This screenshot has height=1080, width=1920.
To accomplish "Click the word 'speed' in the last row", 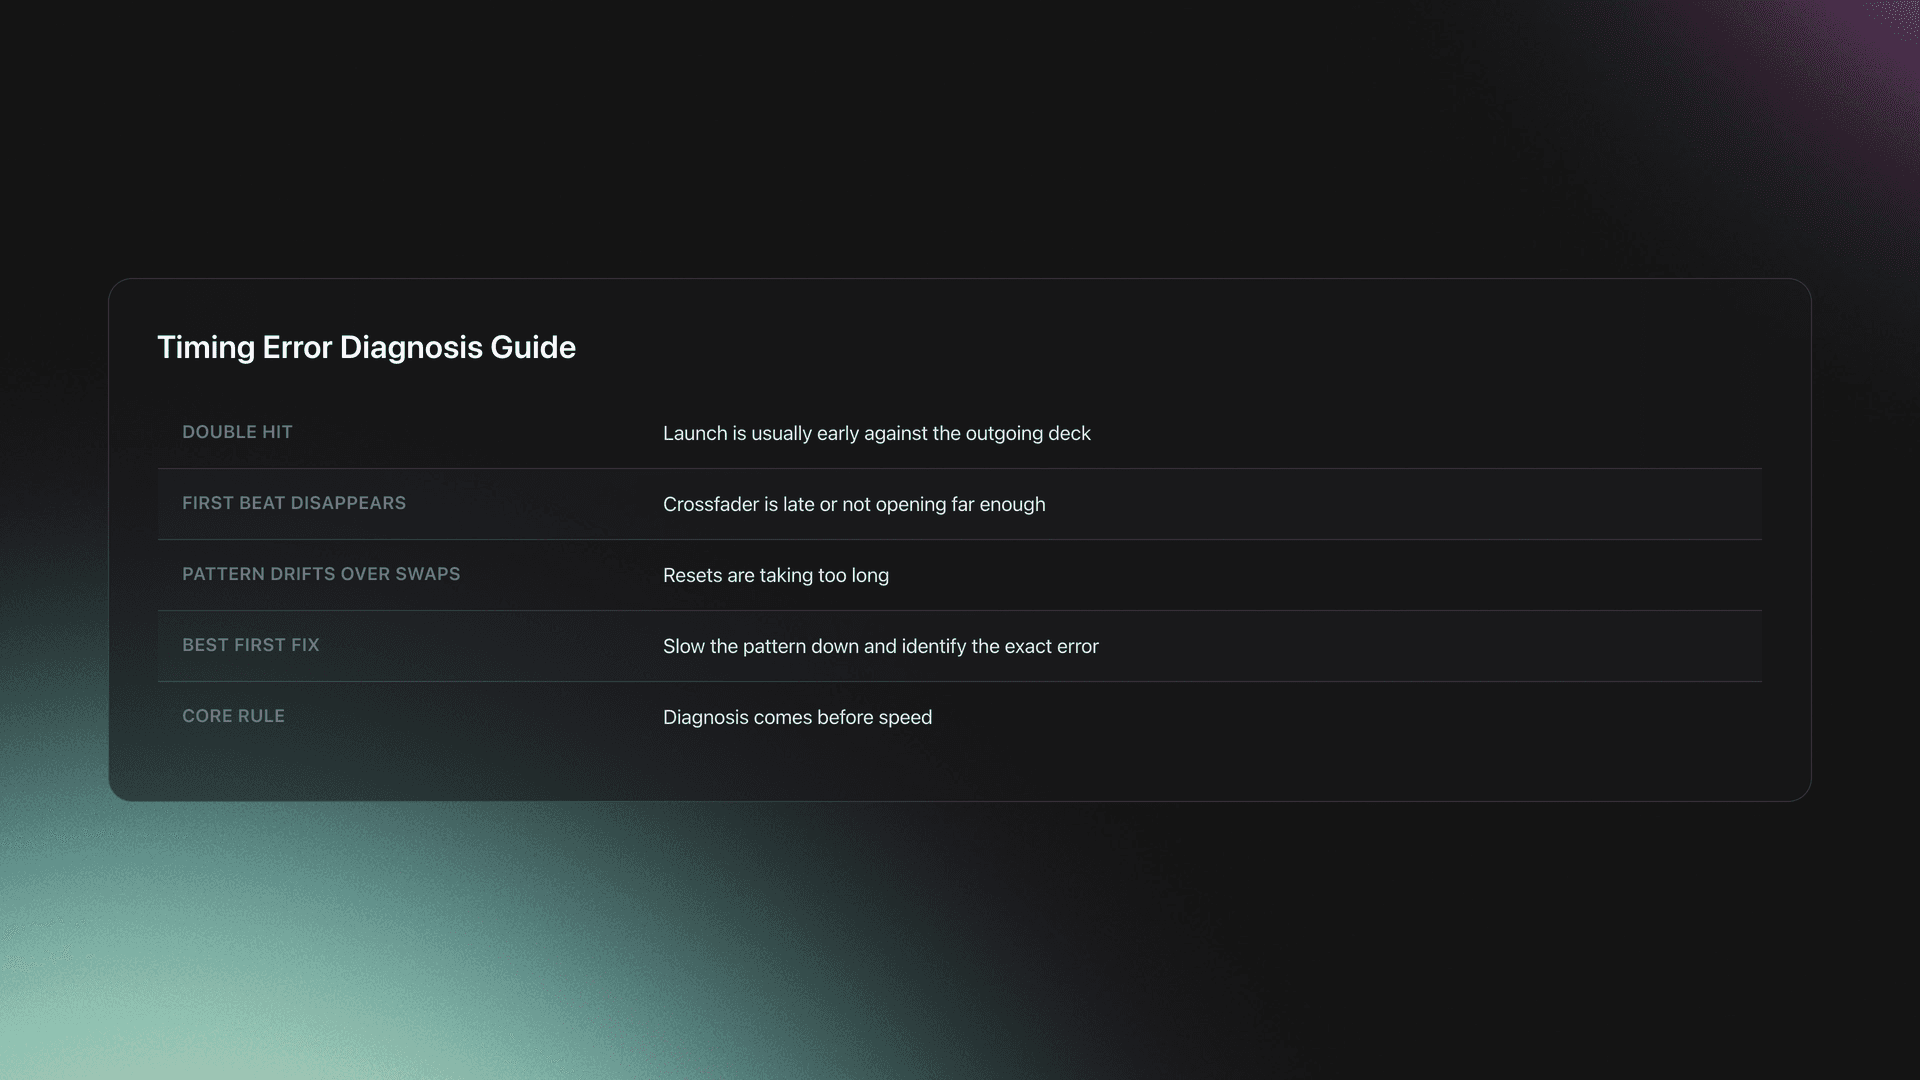I will click(x=906, y=717).
